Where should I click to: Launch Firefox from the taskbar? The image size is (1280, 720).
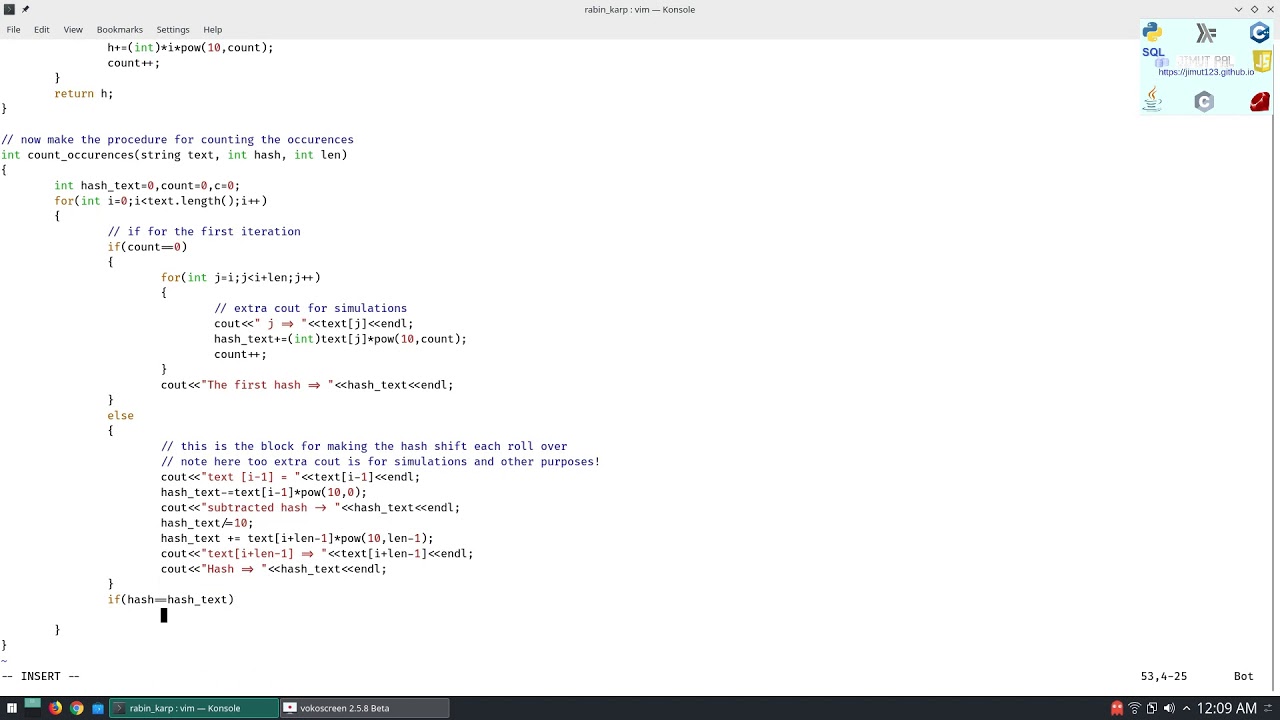point(55,708)
